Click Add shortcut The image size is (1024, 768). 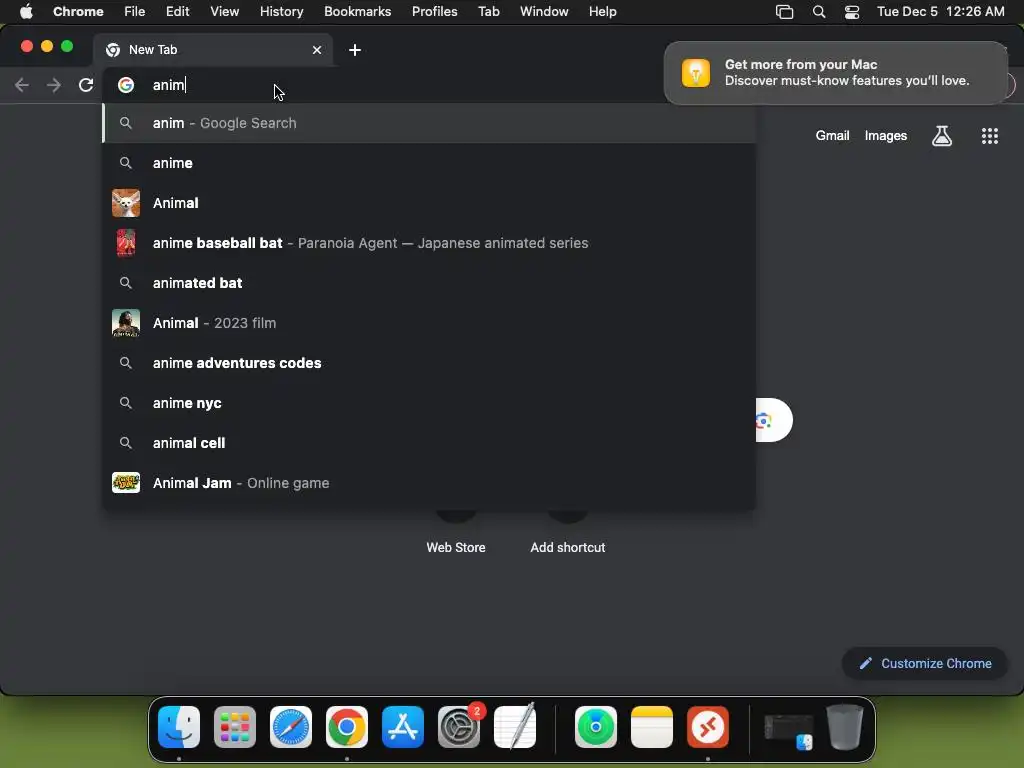pos(568,548)
